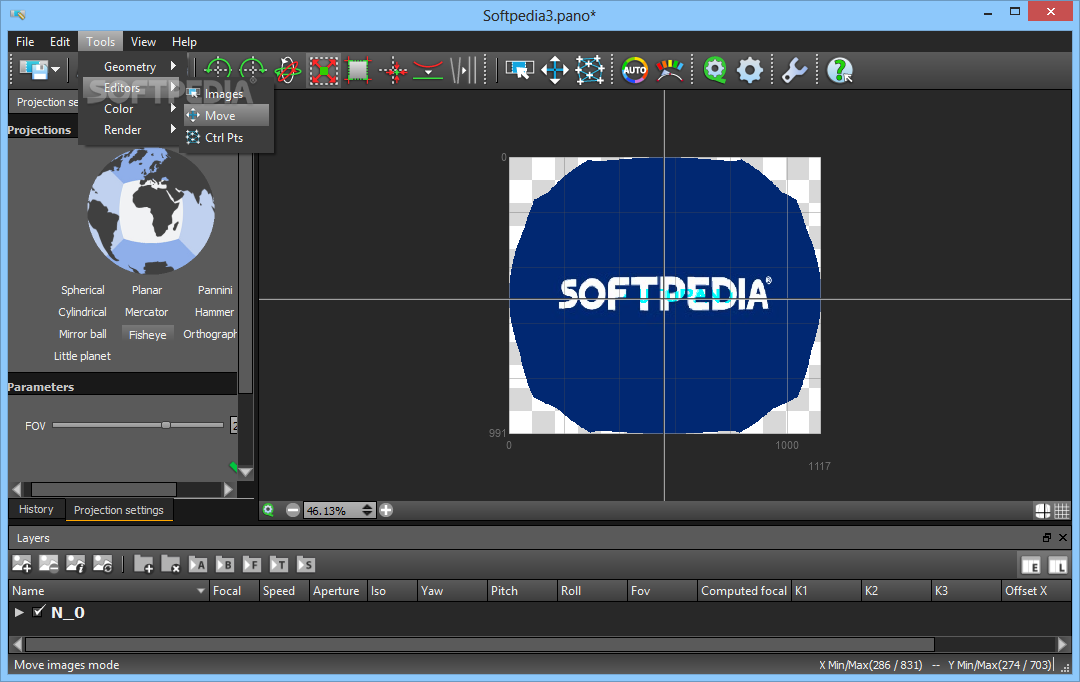The height and width of the screenshot is (682, 1080).
Task: Click the green question mark help icon
Action: [840, 70]
